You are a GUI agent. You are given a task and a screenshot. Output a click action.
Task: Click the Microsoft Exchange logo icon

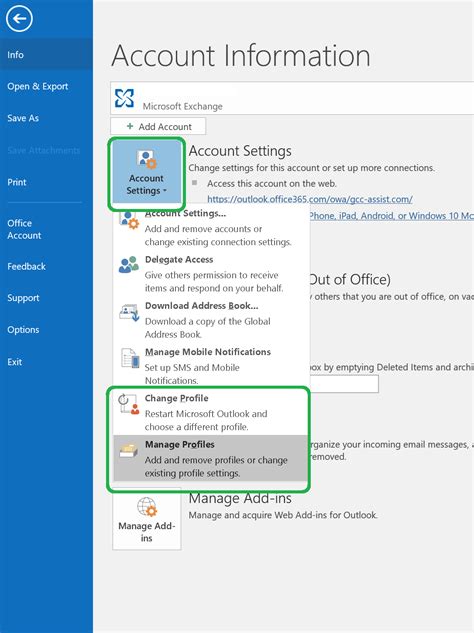(x=124, y=98)
